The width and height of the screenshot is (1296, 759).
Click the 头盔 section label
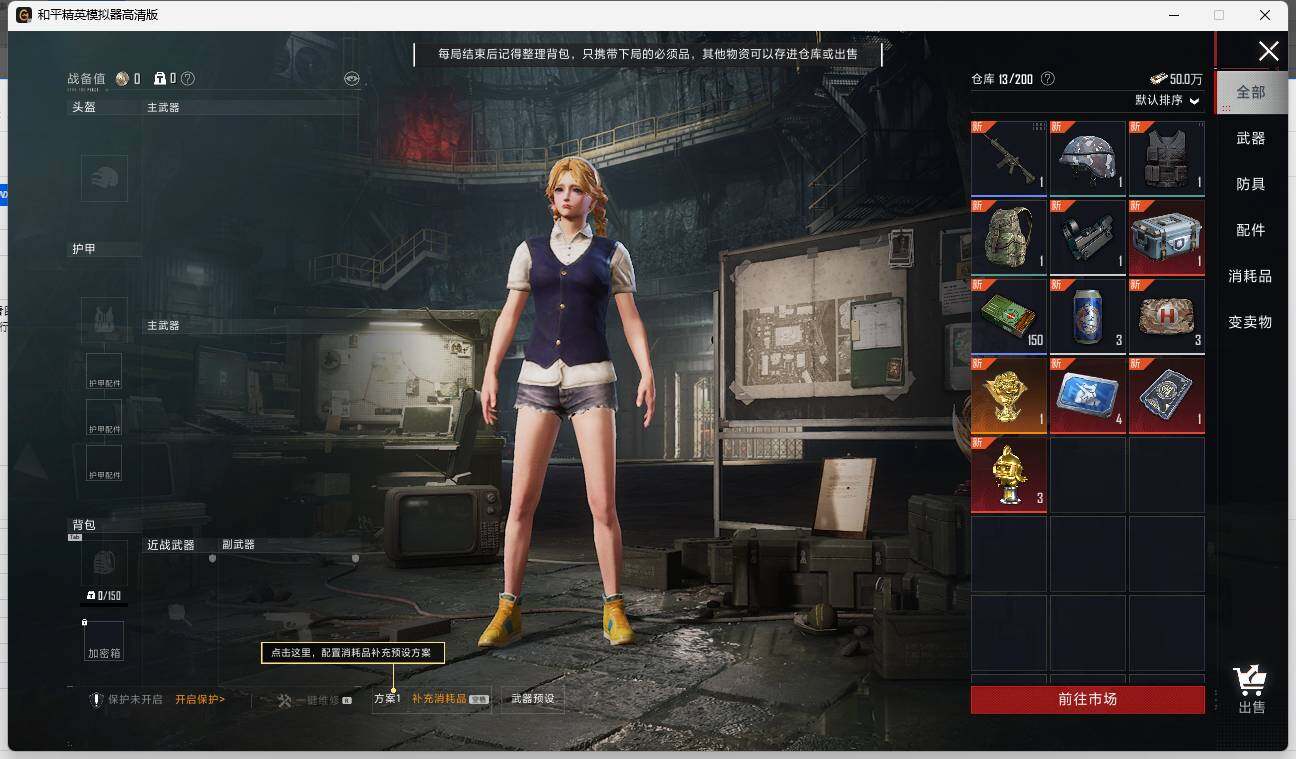tap(83, 107)
